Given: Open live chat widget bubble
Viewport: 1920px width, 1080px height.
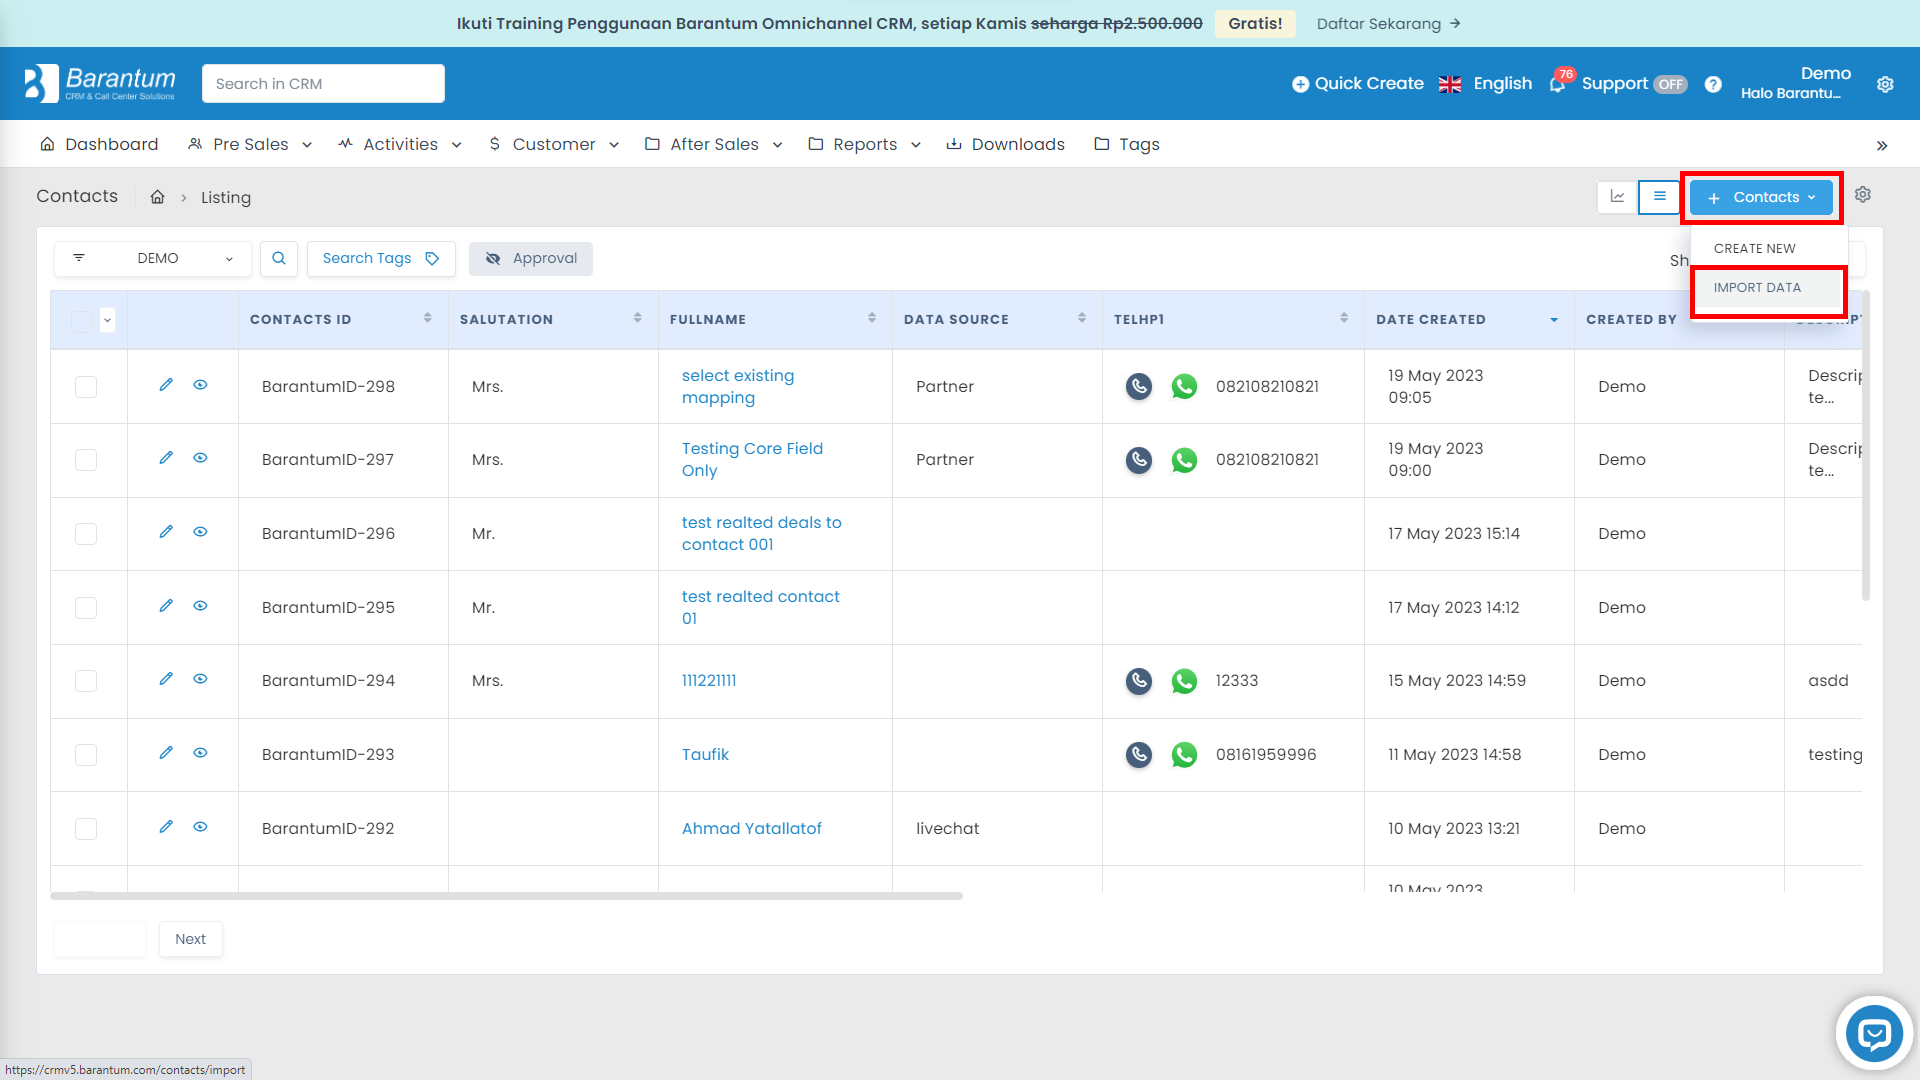Looking at the screenshot, I should pyautogui.click(x=1874, y=1034).
